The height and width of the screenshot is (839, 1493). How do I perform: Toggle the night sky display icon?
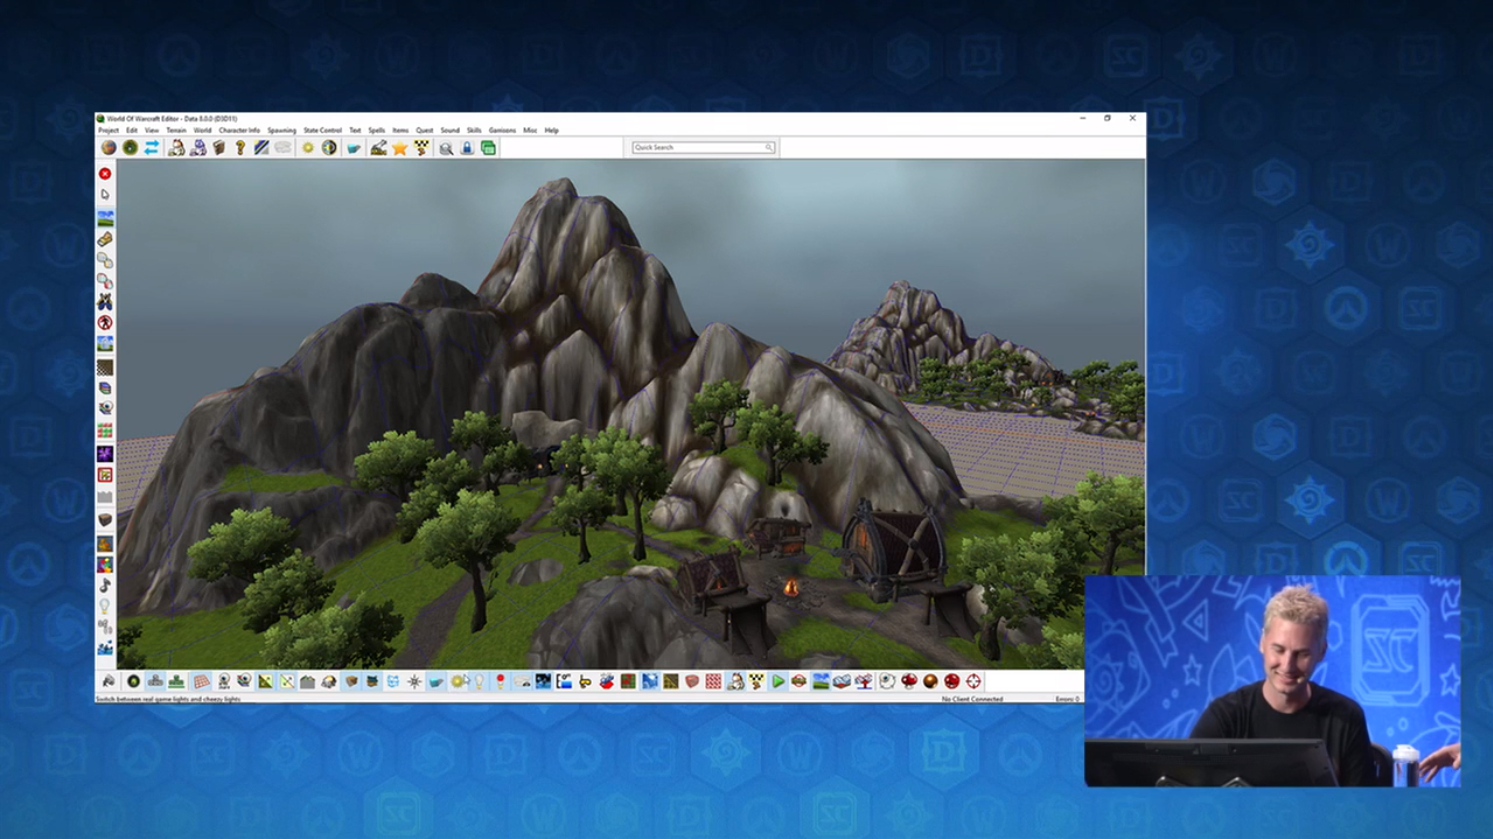pyautogui.click(x=543, y=682)
